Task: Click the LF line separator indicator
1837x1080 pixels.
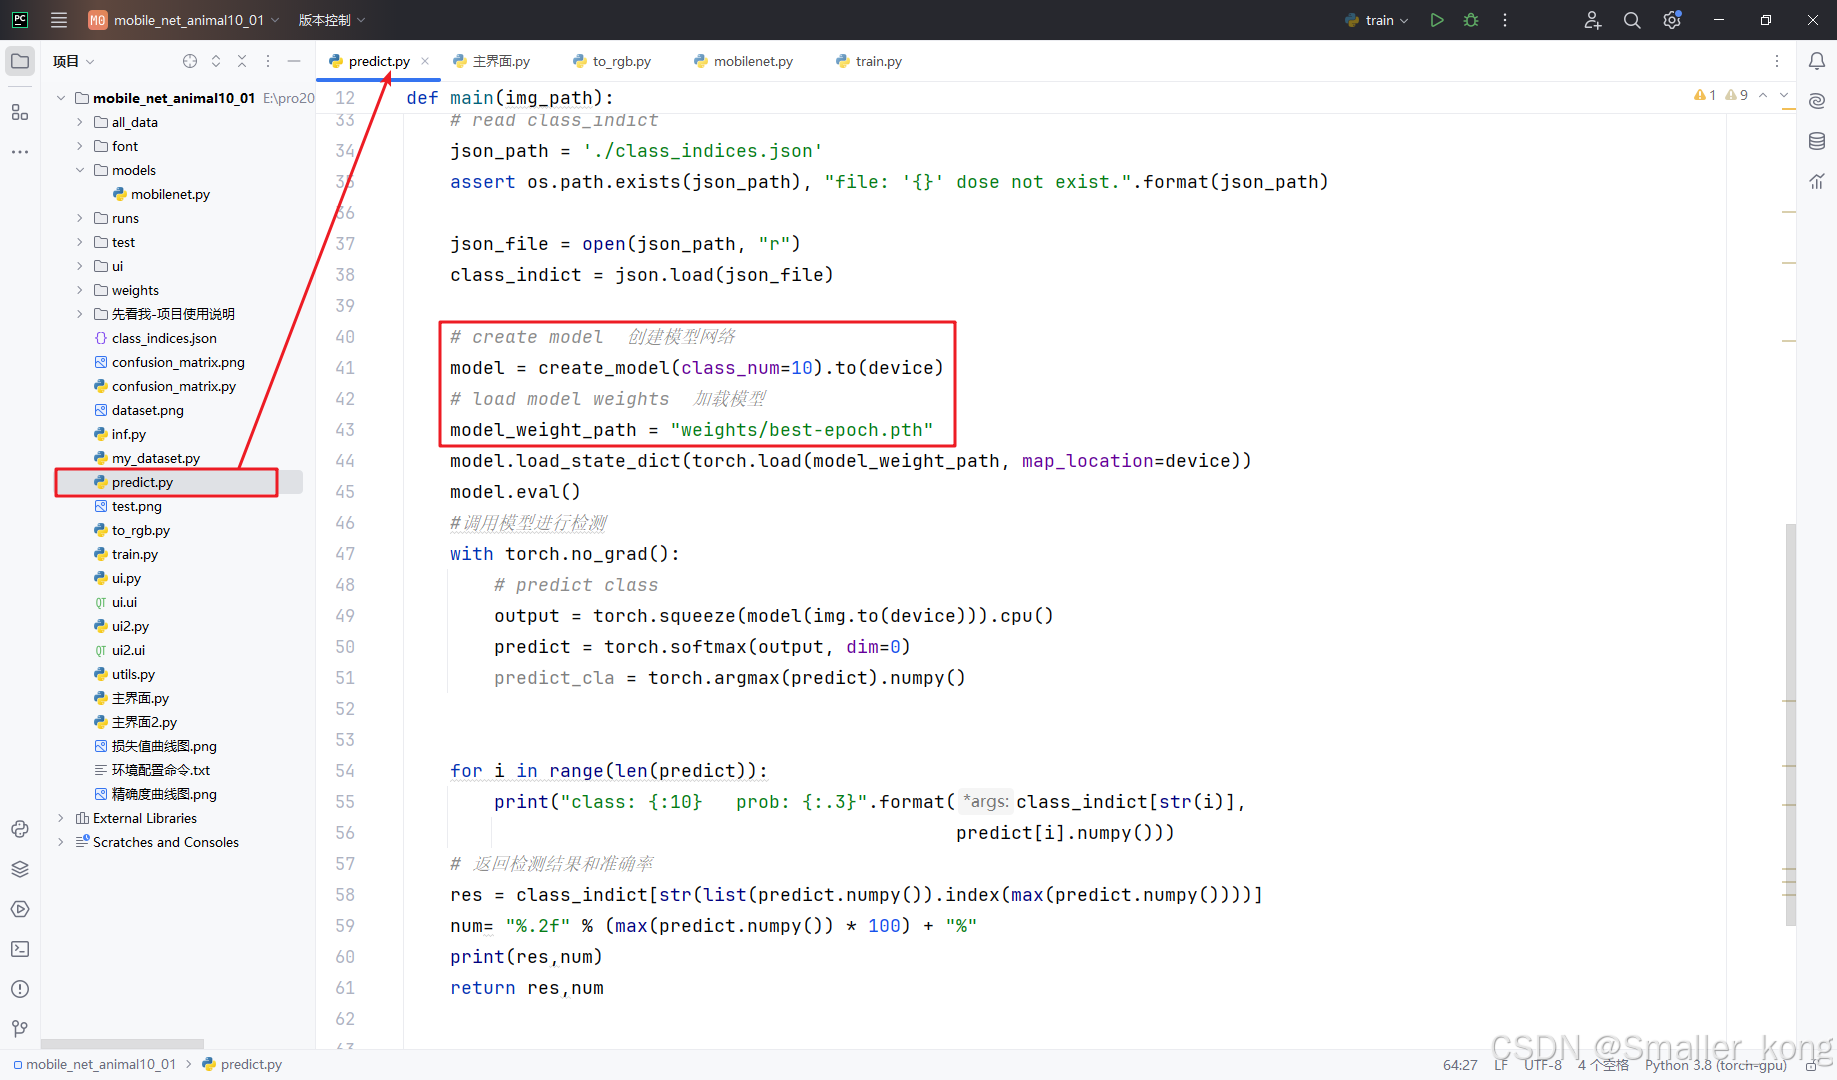Action: pyautogui.click(x=1501, y=1065)
